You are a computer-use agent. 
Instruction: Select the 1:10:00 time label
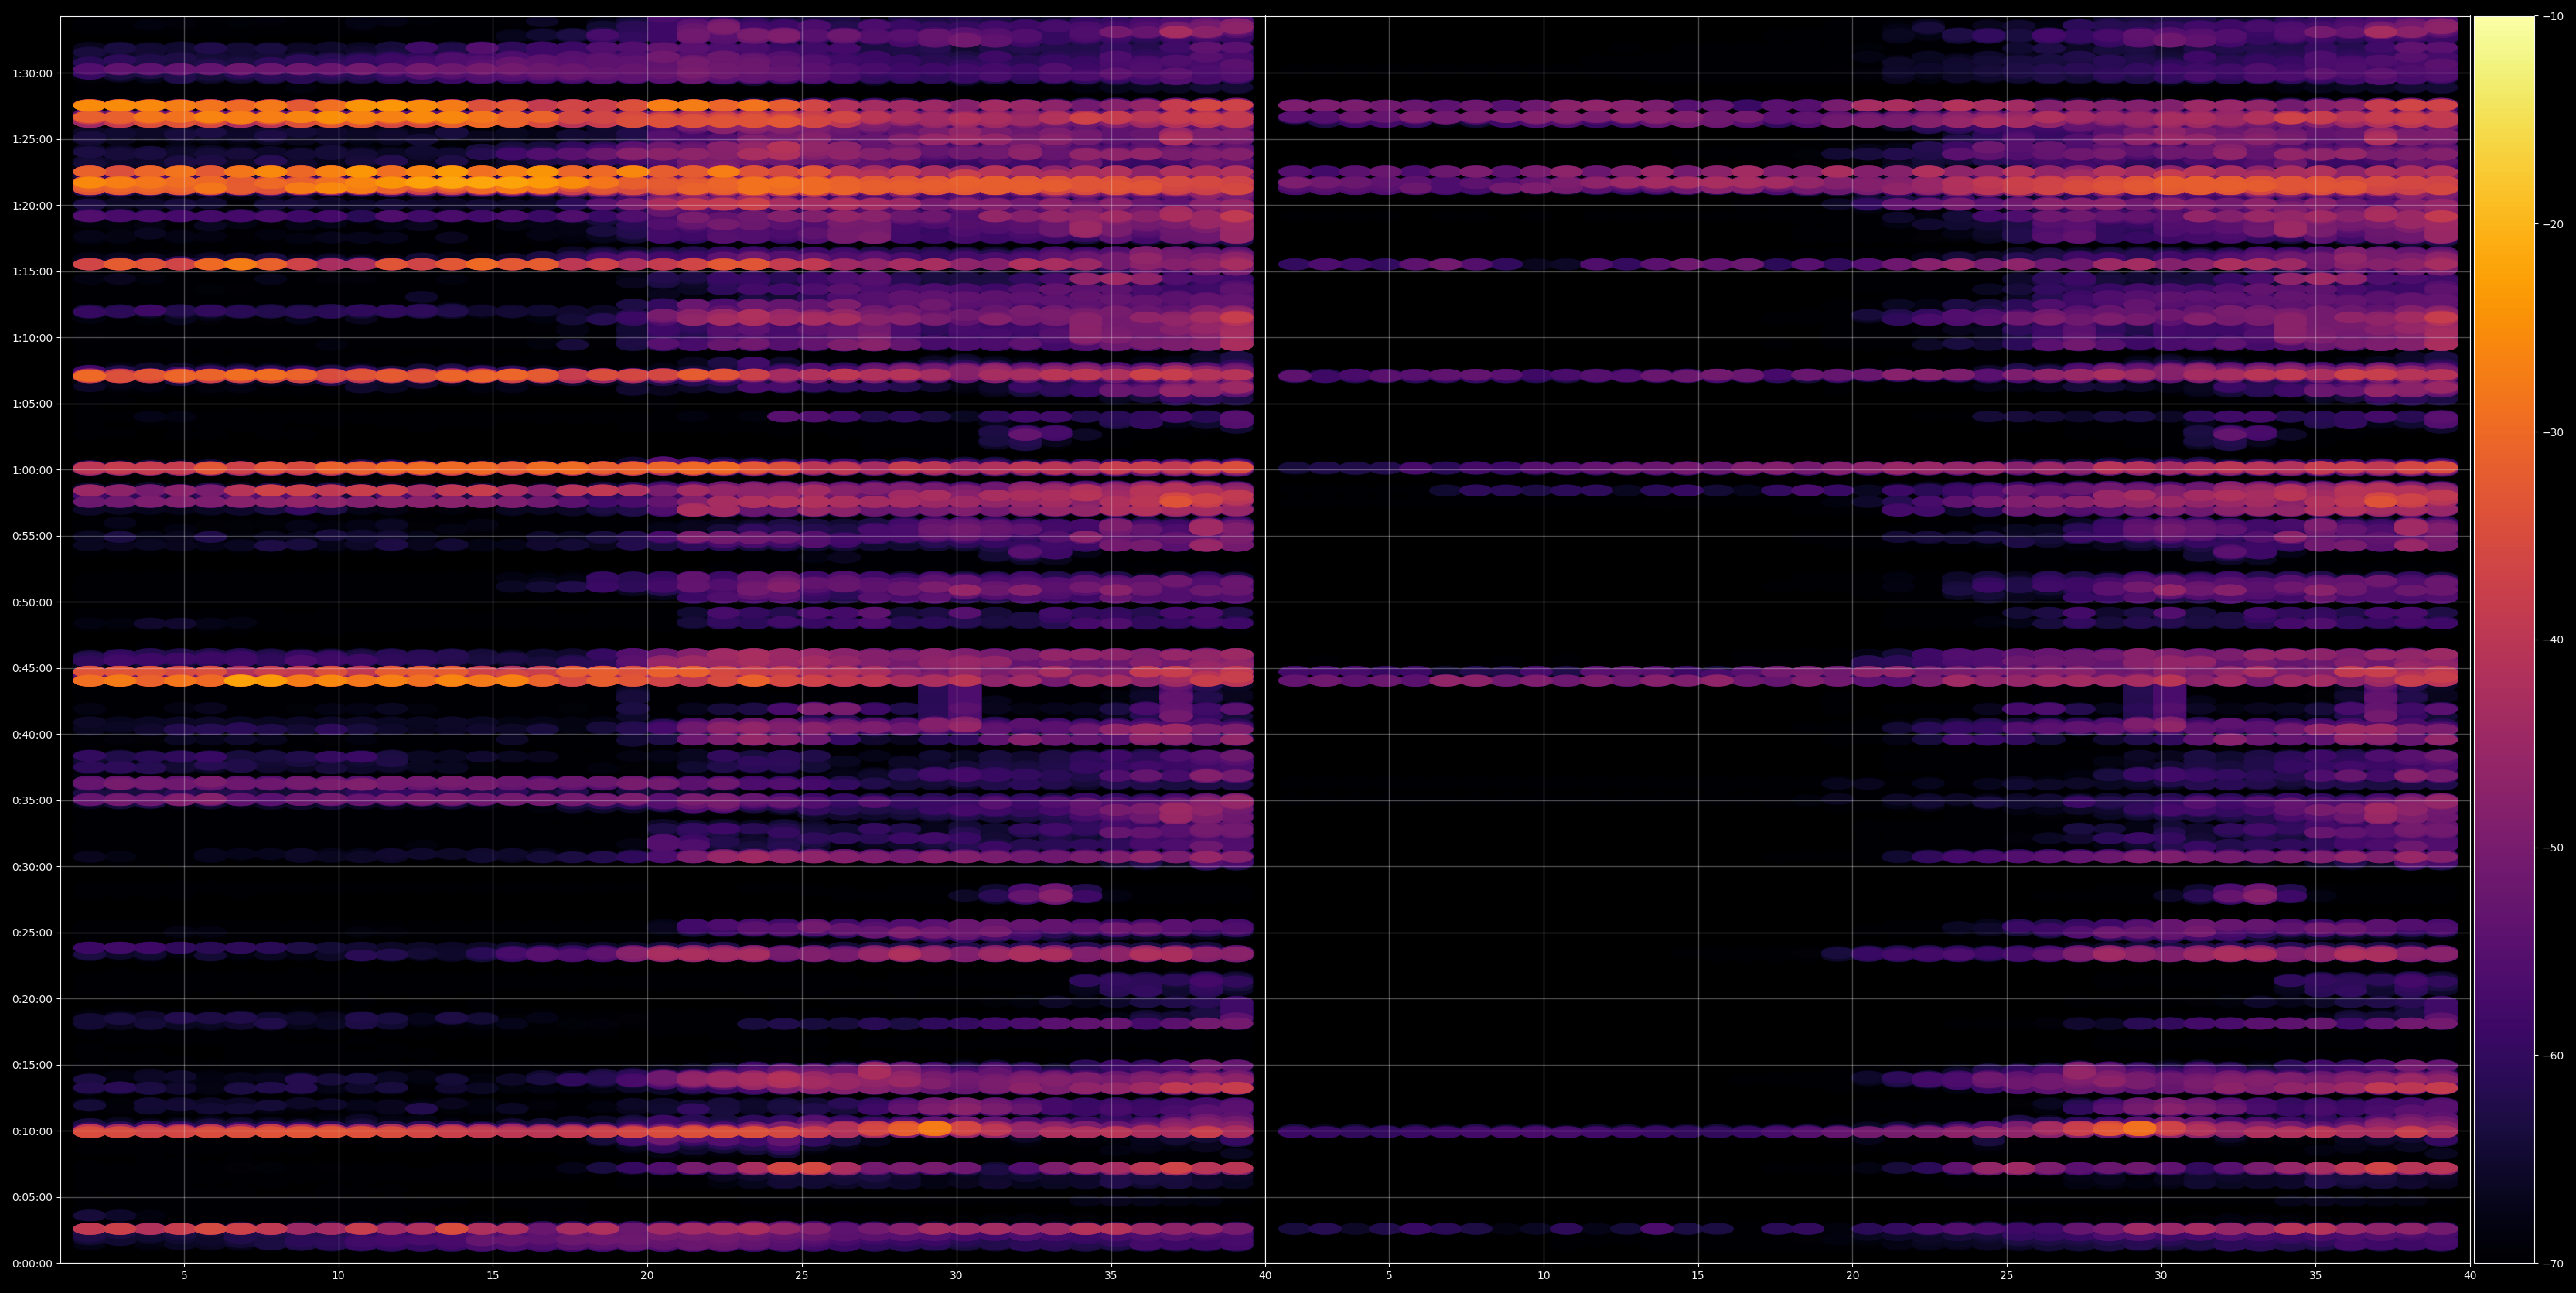[32, 338]
